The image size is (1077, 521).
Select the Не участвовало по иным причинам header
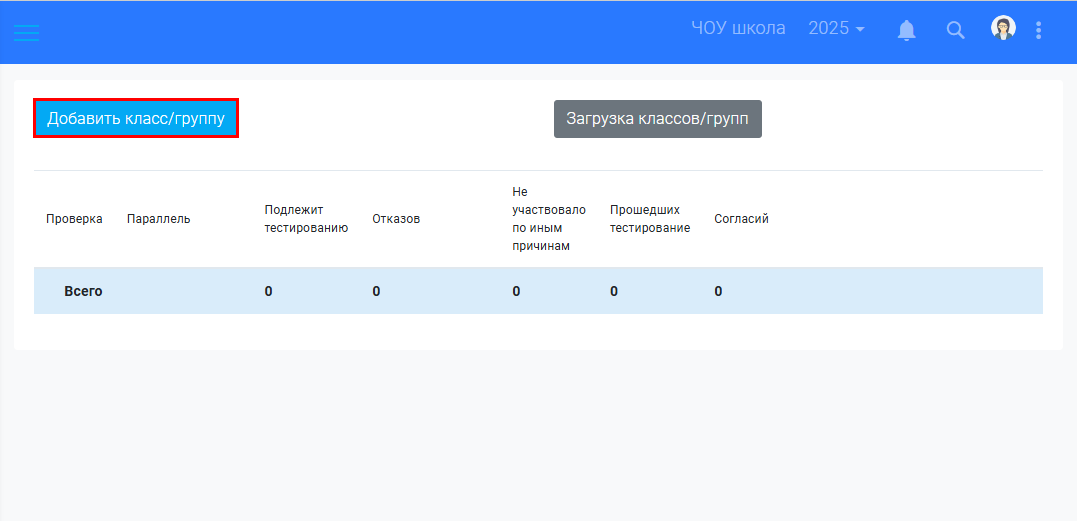click(x=548, y=219)
